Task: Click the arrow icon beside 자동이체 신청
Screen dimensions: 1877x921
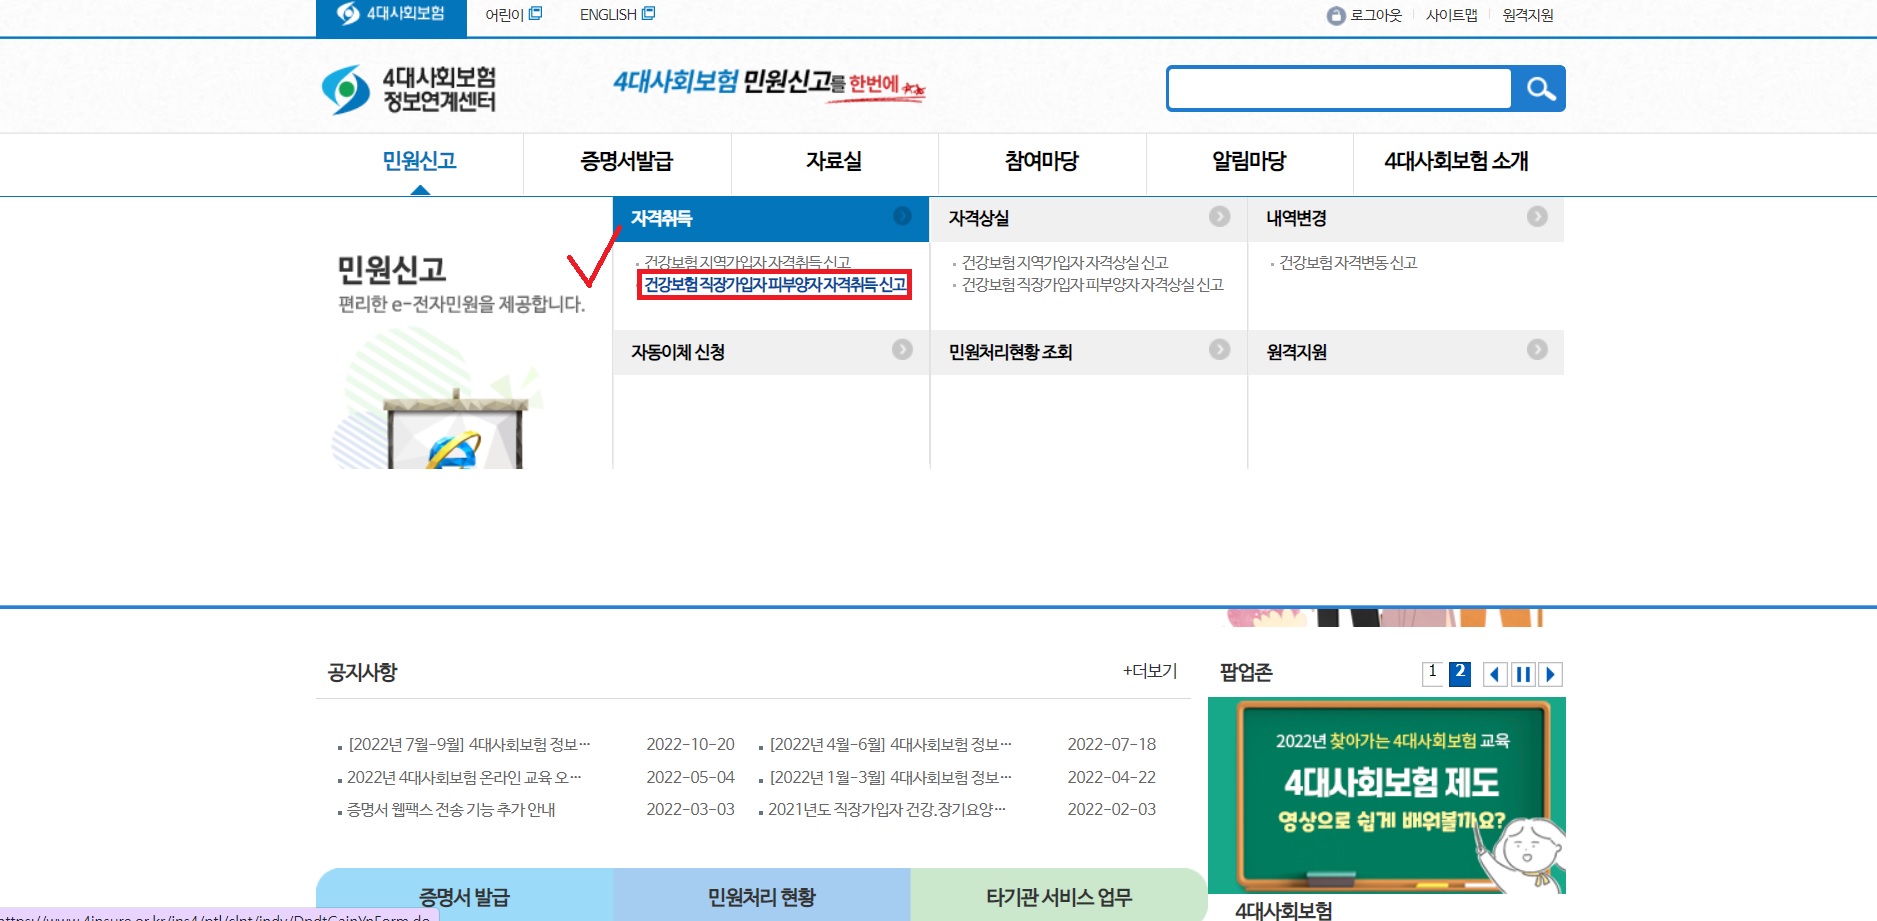Action: pos(903,351)
